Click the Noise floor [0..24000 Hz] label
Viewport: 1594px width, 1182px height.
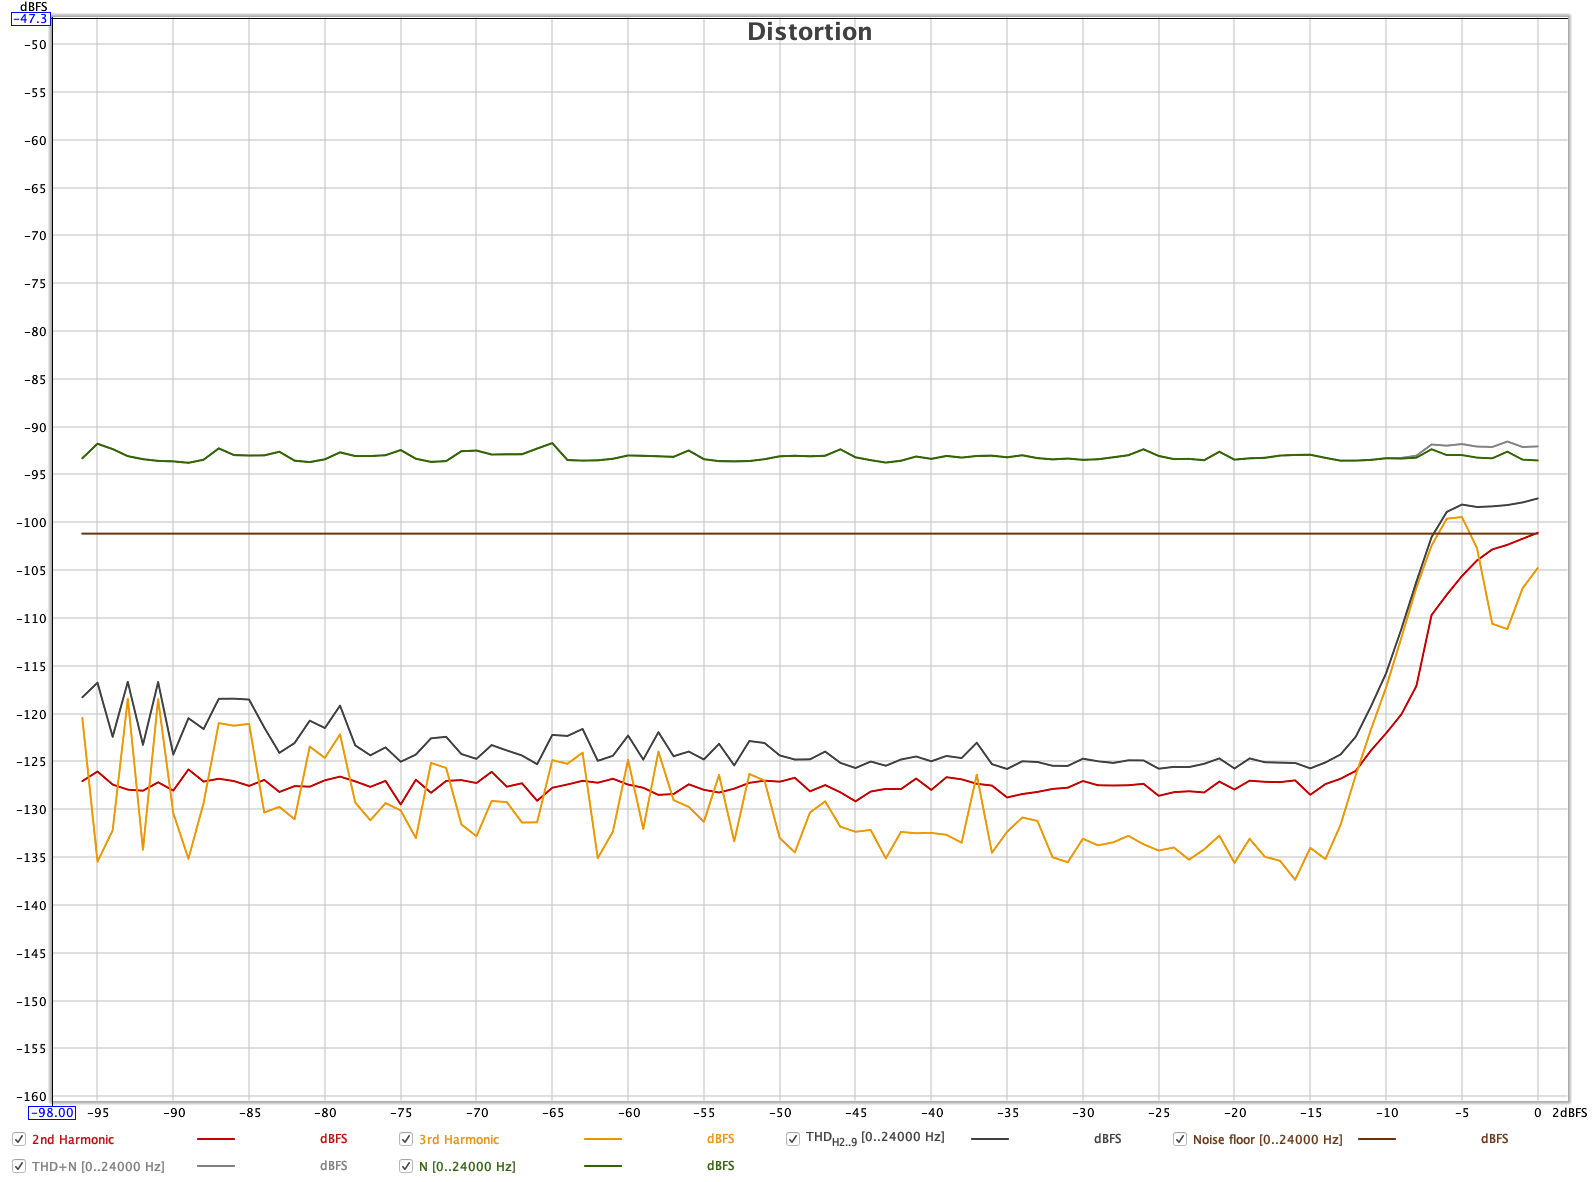click(x=1267, y=1140)
